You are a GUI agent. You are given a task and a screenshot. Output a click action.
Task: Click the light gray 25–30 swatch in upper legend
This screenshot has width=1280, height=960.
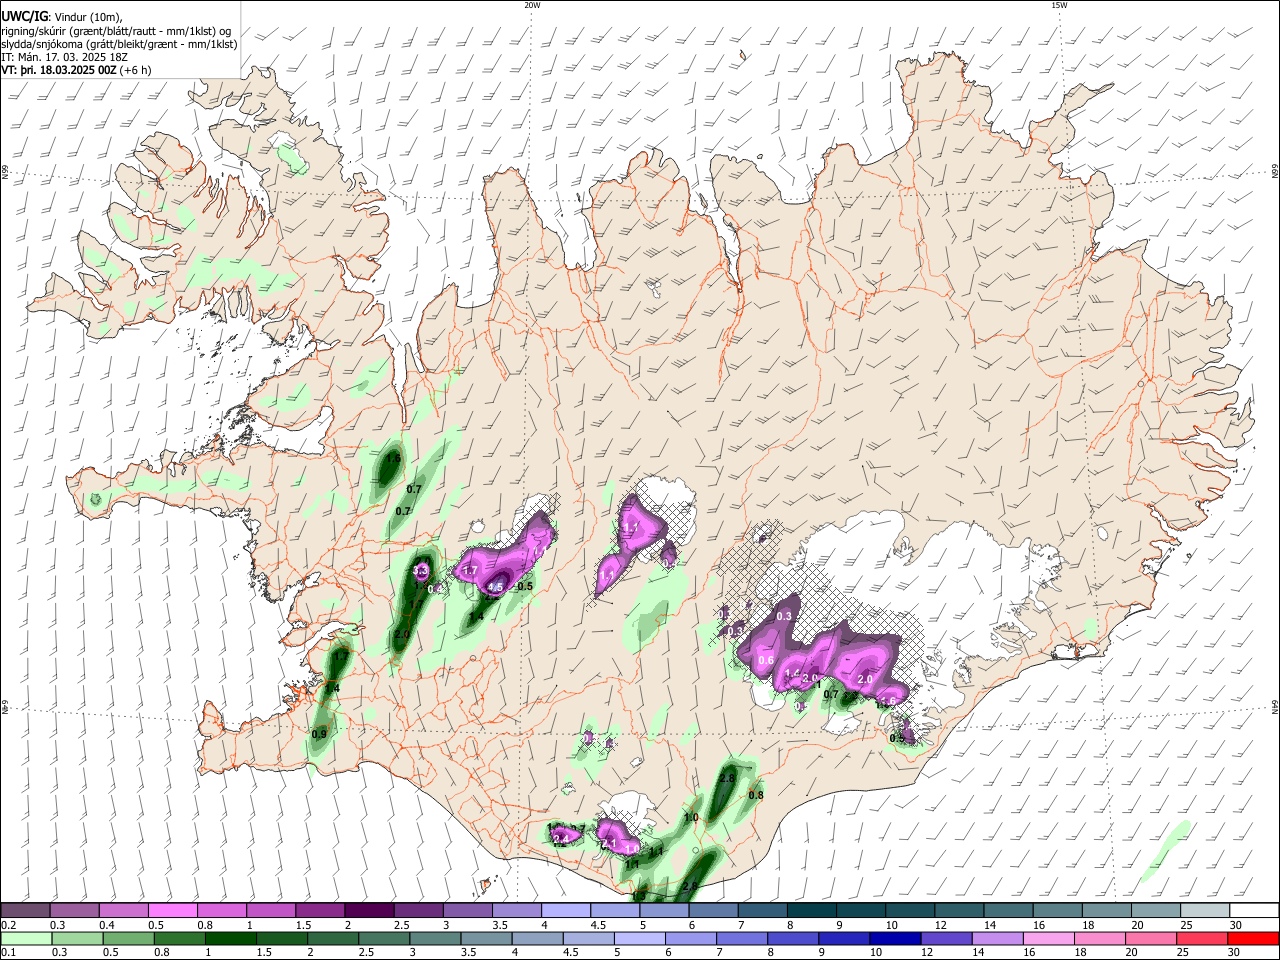coord(1205,911)
